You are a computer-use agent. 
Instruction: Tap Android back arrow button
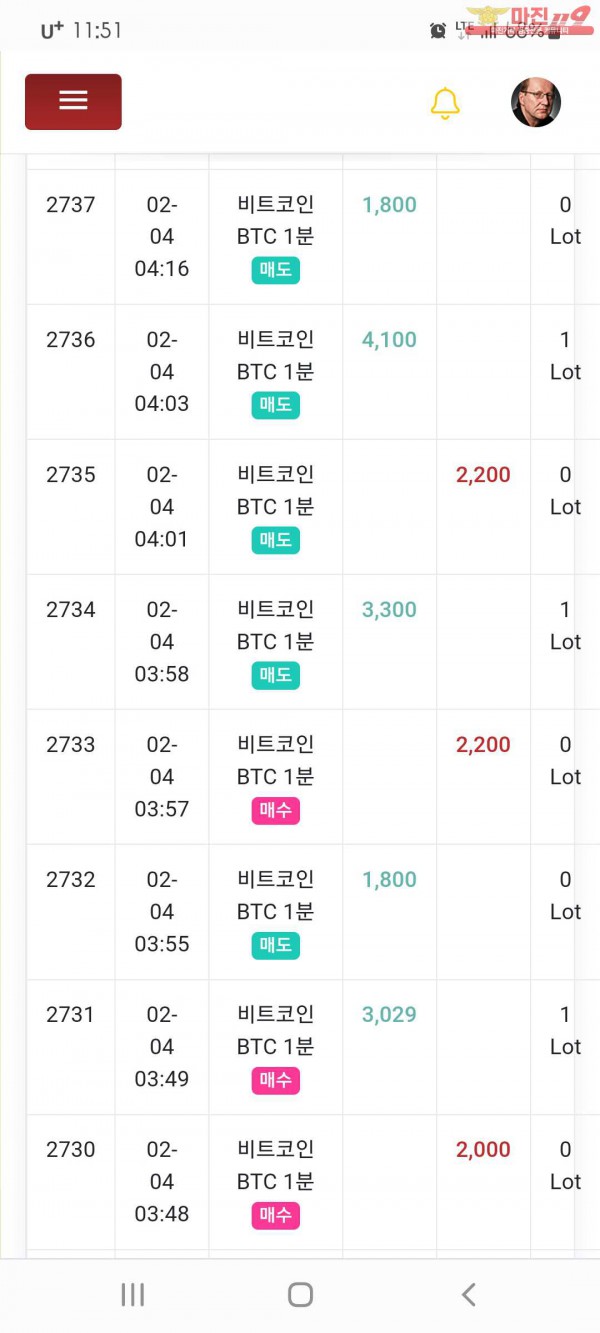(x=468, y=1295)
